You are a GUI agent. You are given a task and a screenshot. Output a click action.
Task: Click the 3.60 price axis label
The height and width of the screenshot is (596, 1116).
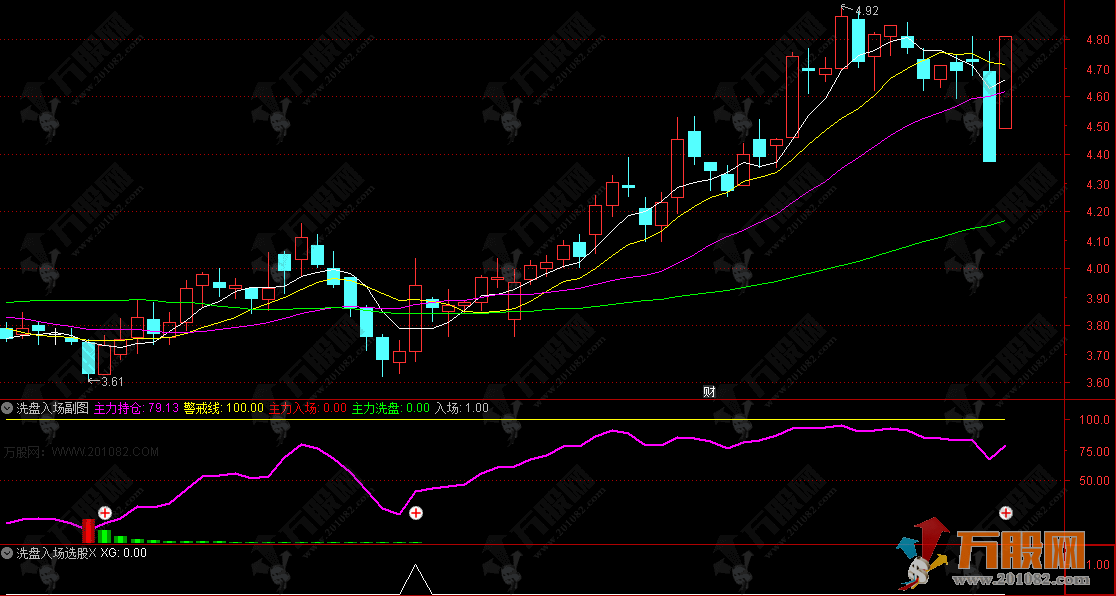(1097, 382)
